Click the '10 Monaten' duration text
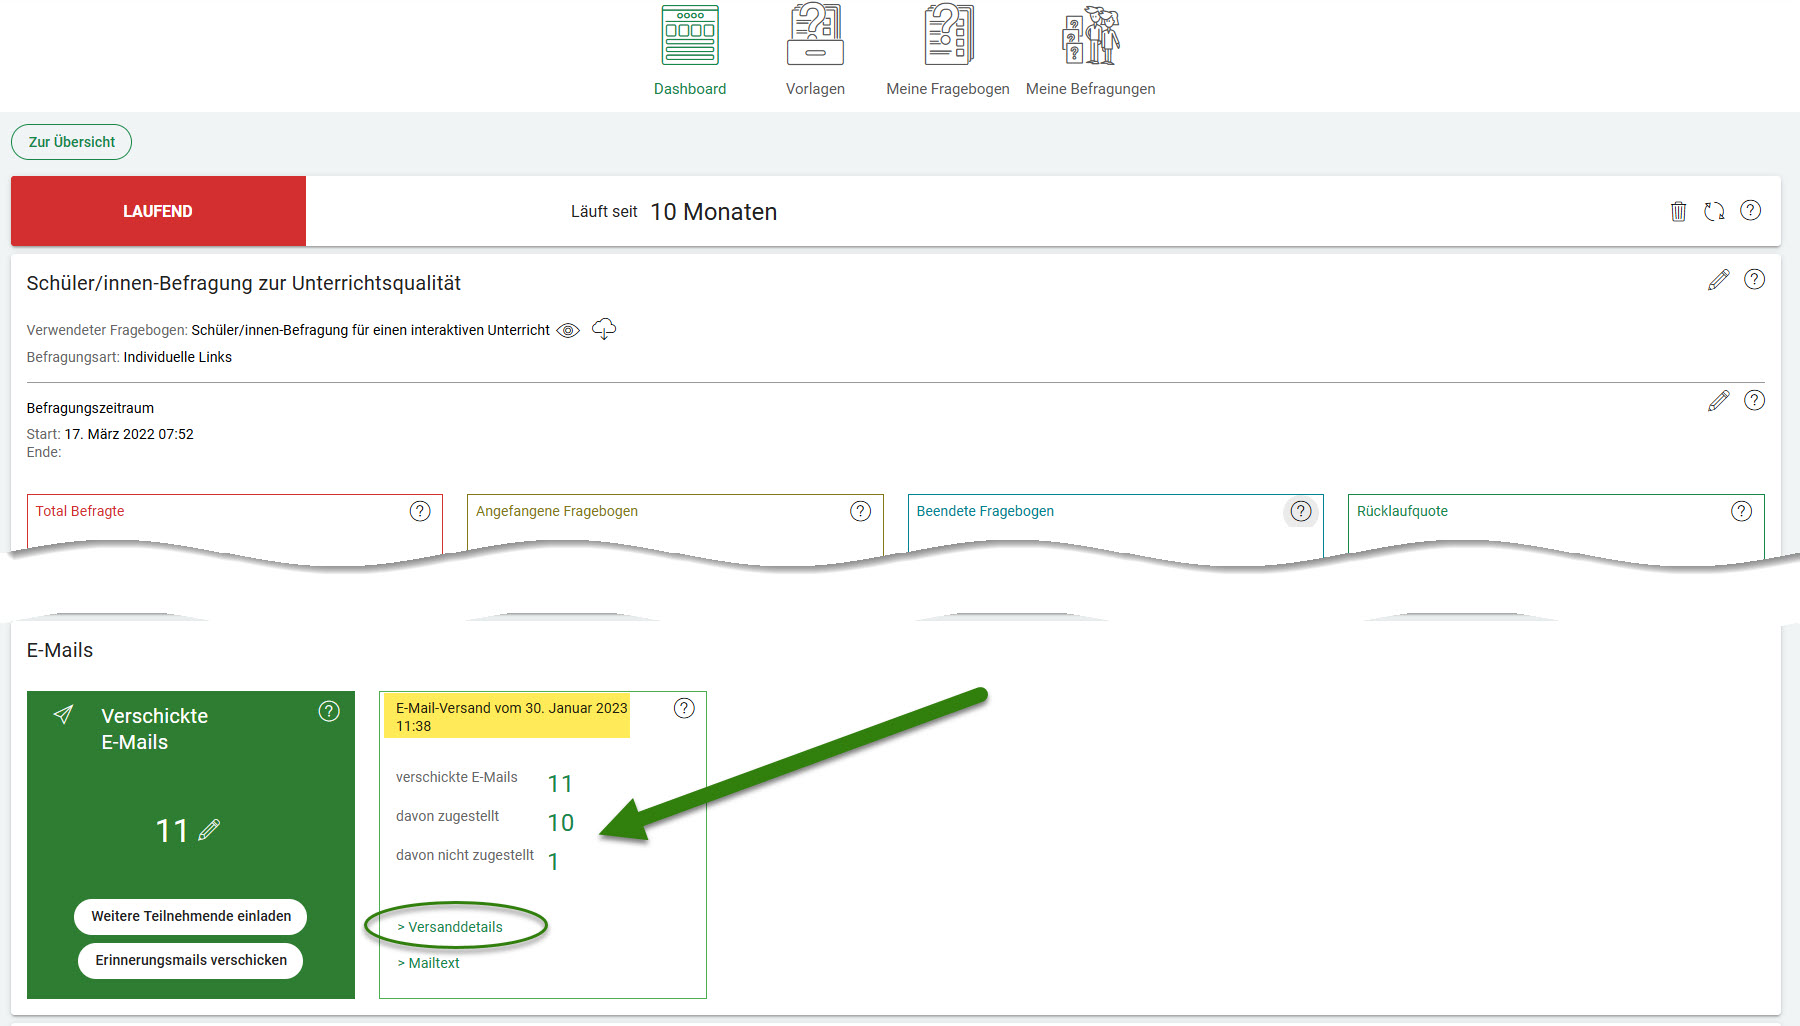The image size is (1800, 1026). (713, 212)
